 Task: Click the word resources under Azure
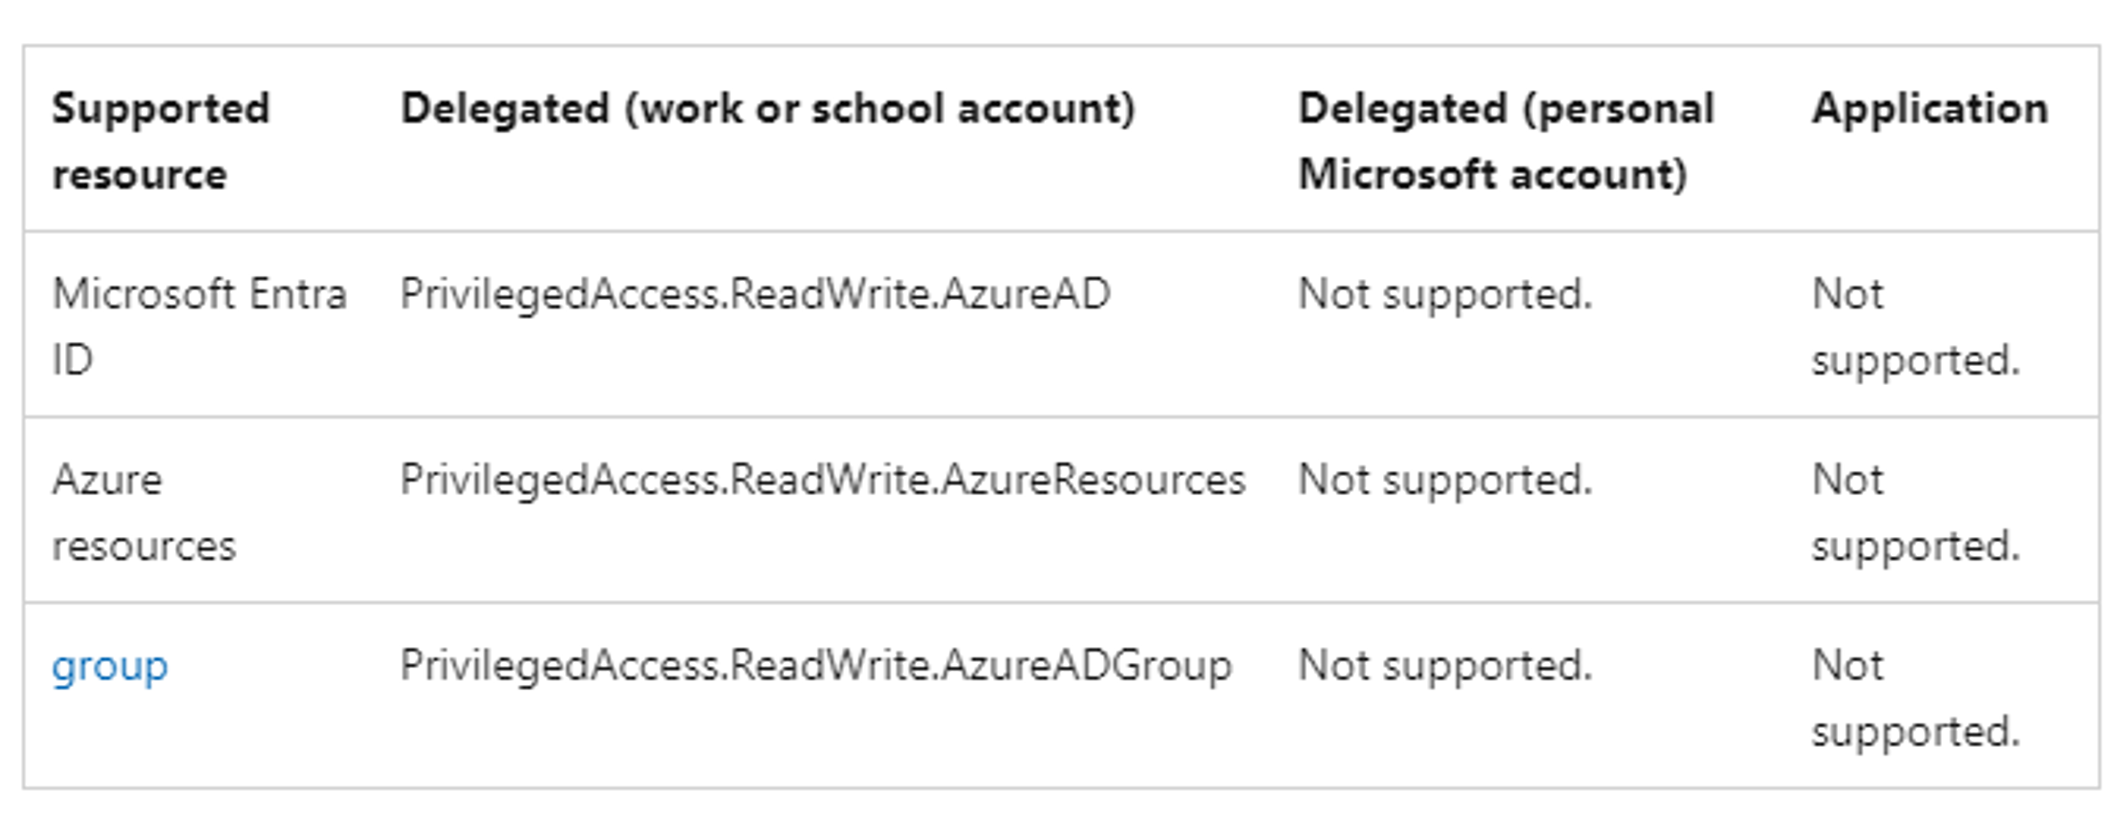[144, 547]
